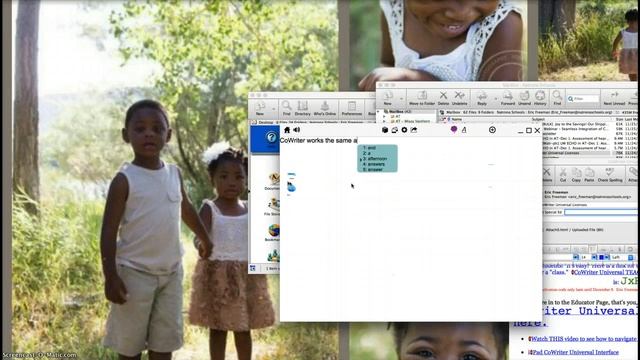Open the dropdown arrow next to Mailbox New
The width and height of the screenshot is (640, 360).
402,98
